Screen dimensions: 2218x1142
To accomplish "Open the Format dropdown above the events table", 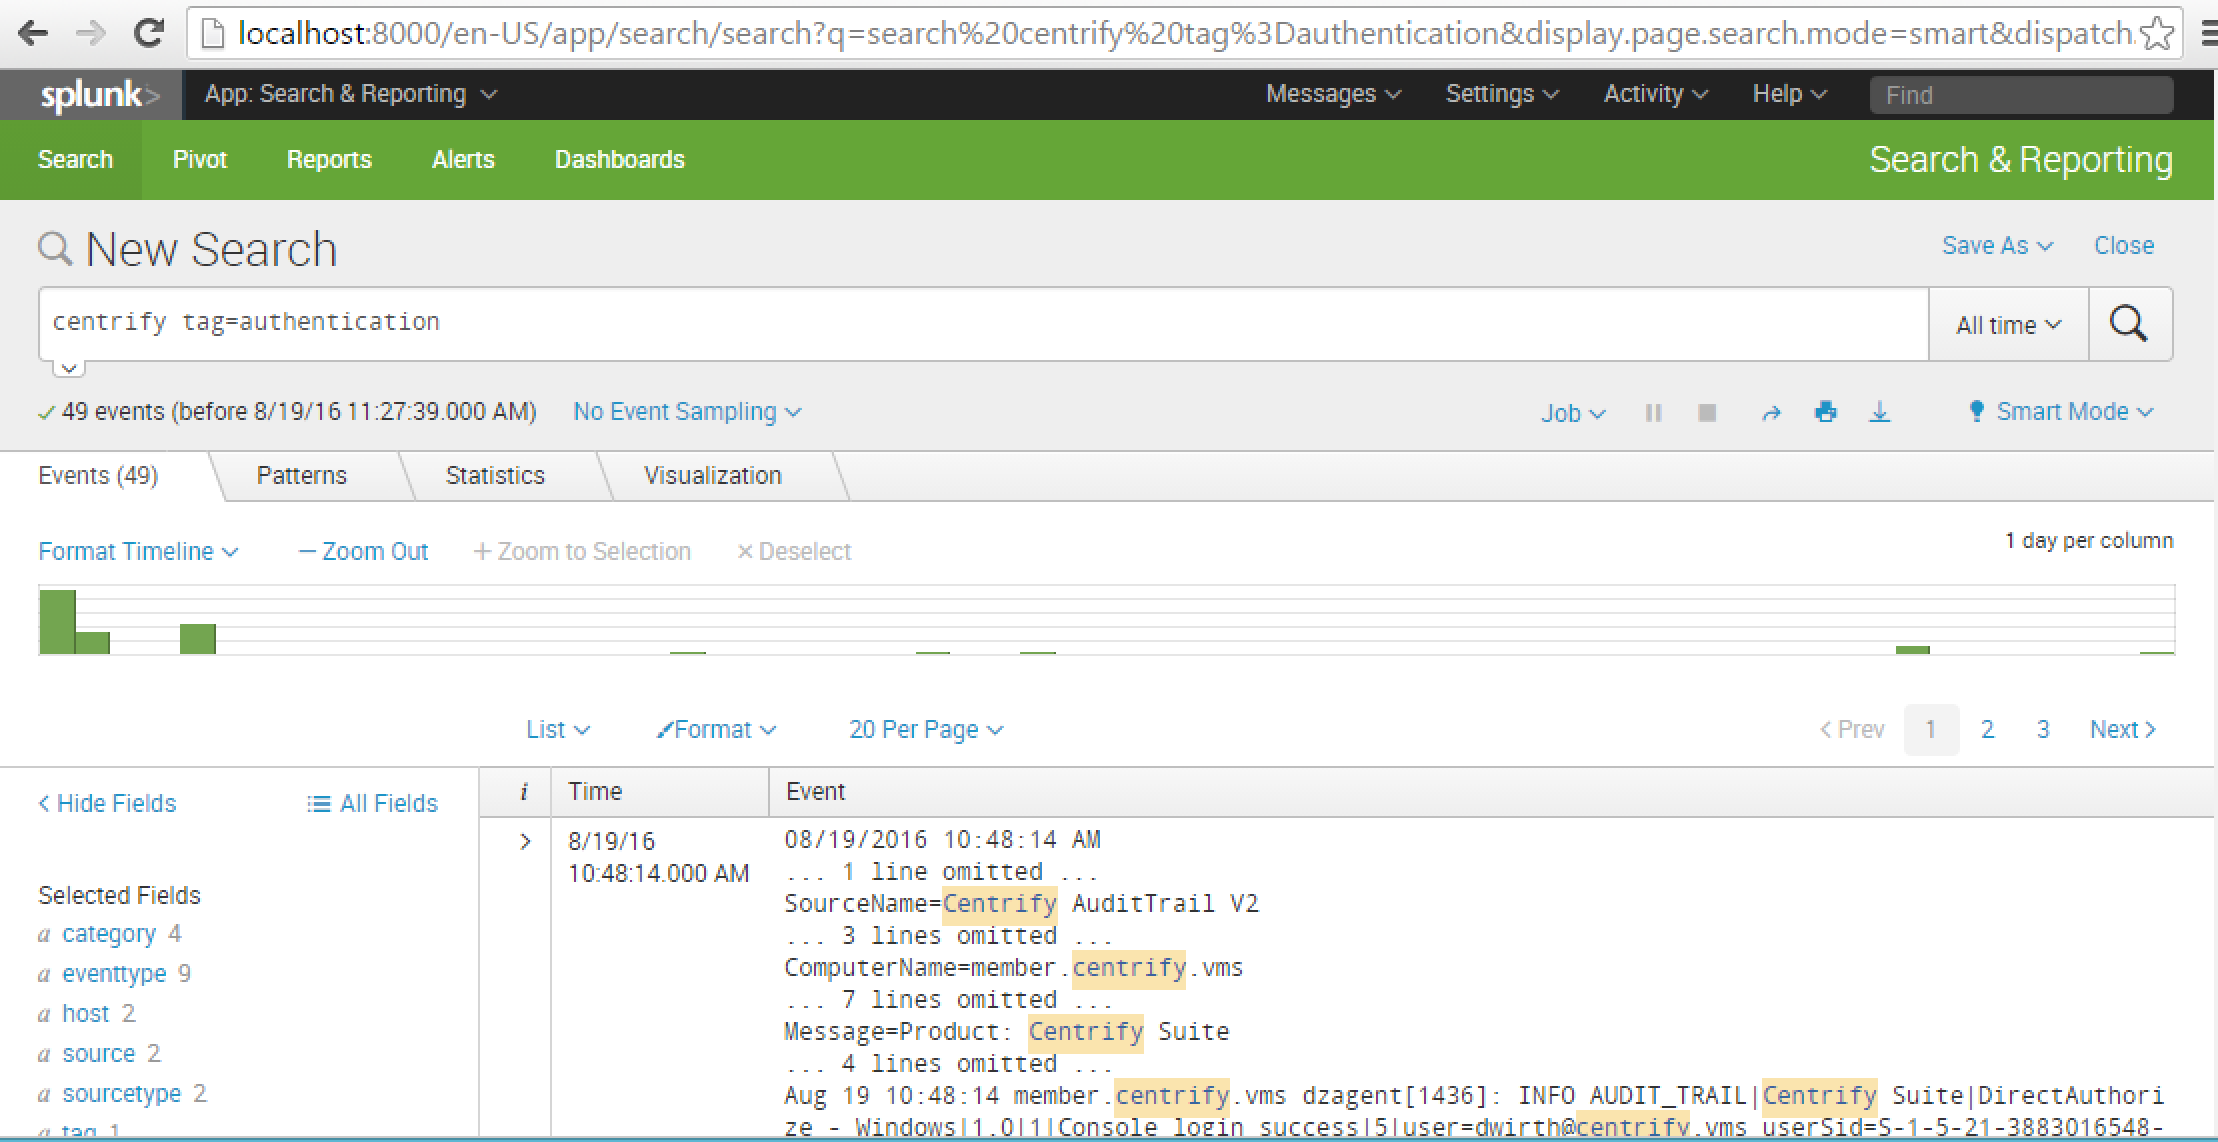I will tap(716, 730).
